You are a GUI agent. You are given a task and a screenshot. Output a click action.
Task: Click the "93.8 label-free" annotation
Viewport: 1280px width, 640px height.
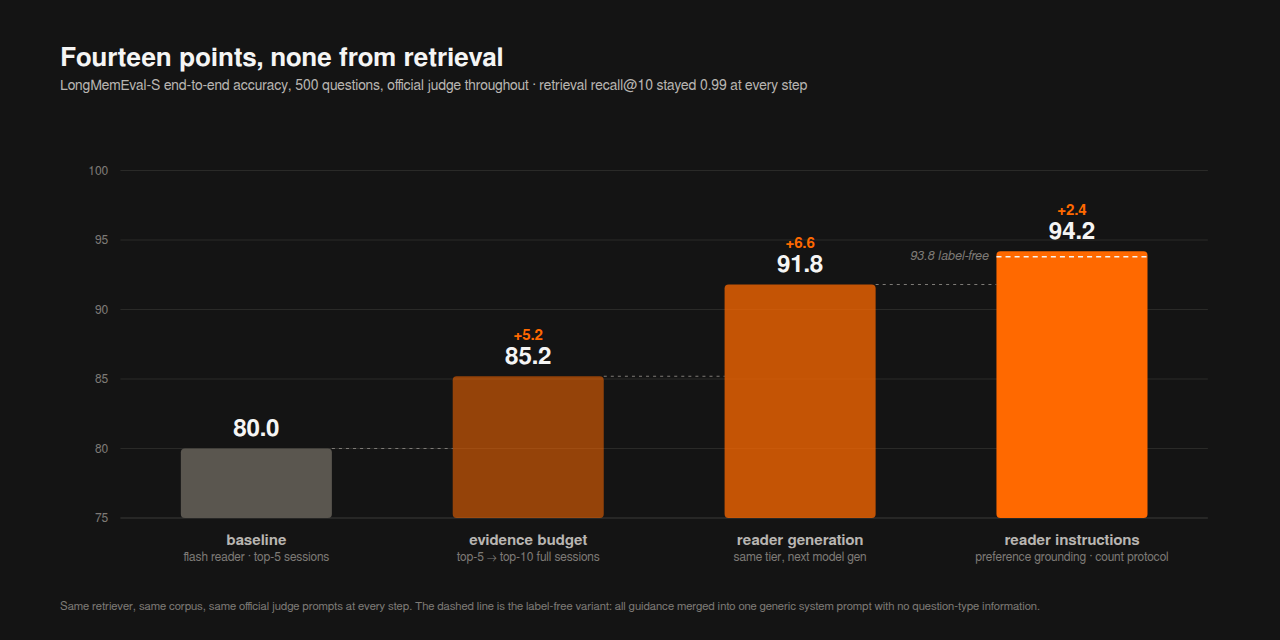click(949, 256)
